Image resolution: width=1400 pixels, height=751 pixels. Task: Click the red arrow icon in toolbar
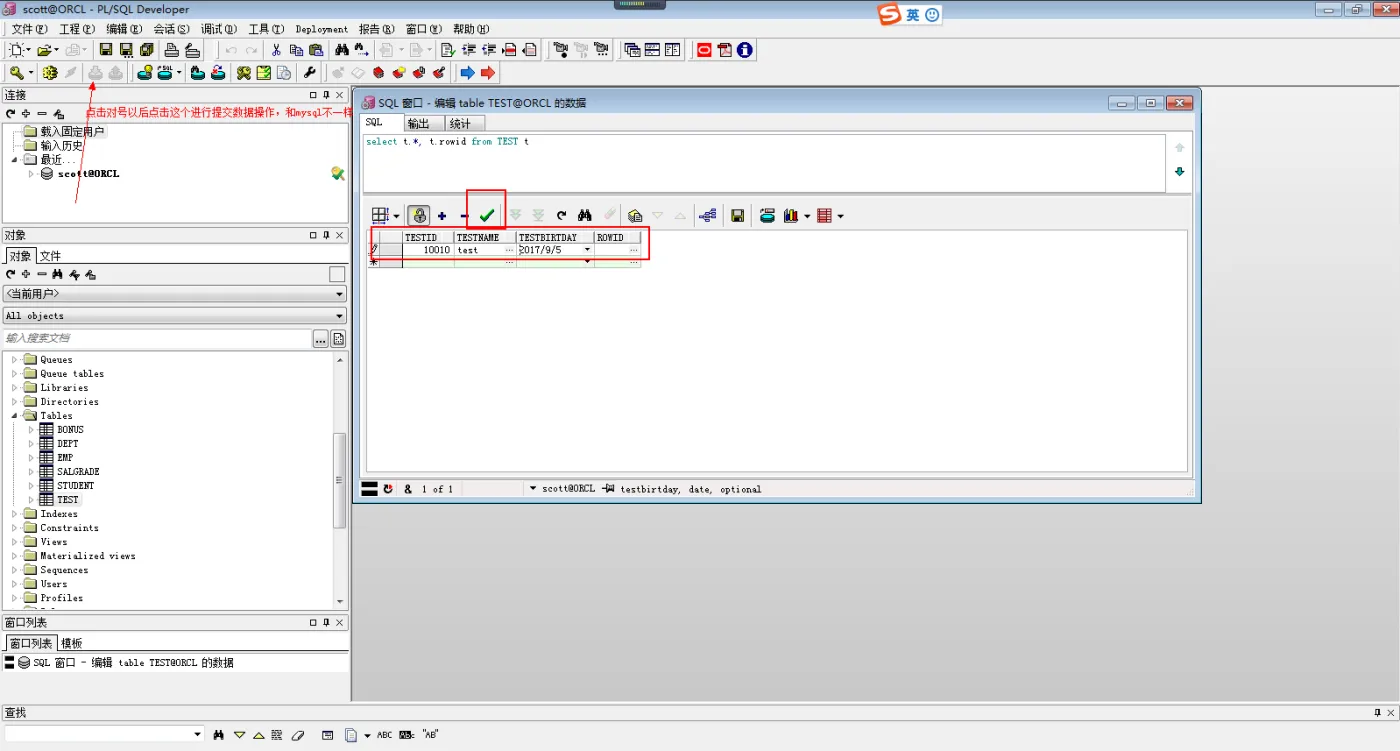click(x=488, y=73)
